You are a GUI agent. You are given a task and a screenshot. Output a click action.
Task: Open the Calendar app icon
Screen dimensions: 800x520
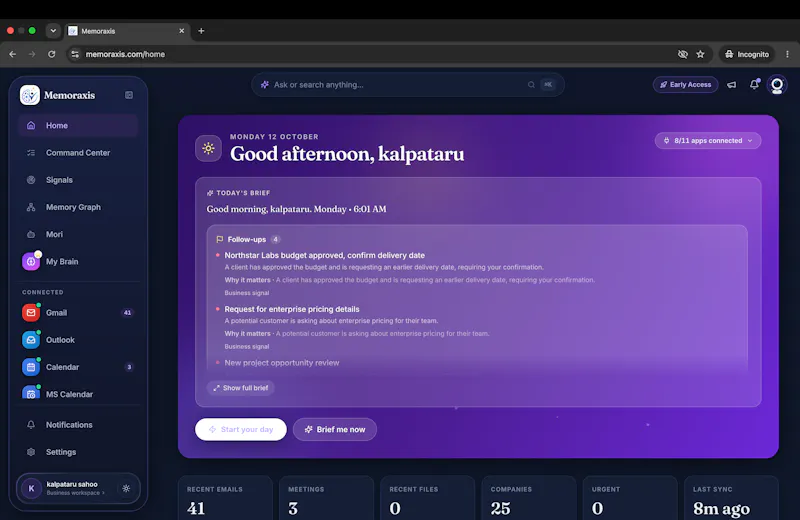pyautogui.click(x=31, y=367)
